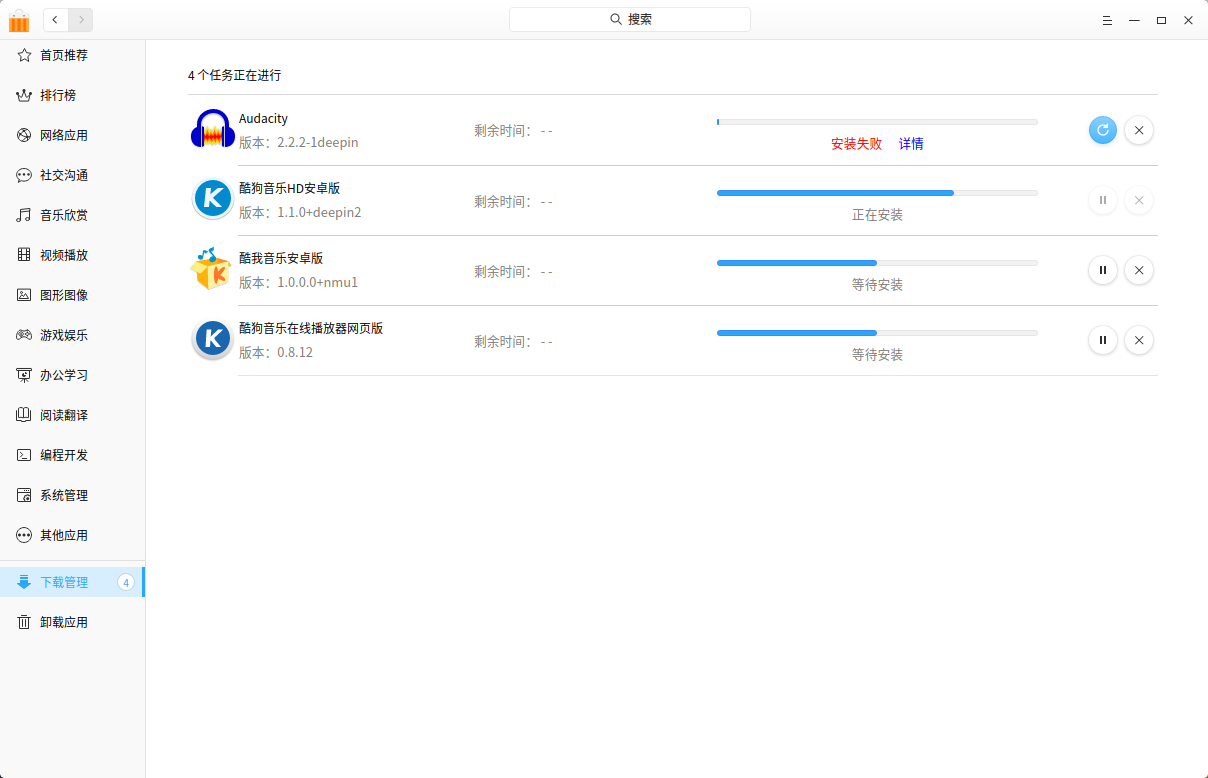Click the 4 个任务正在进行 header

click(x=235, y=75)
